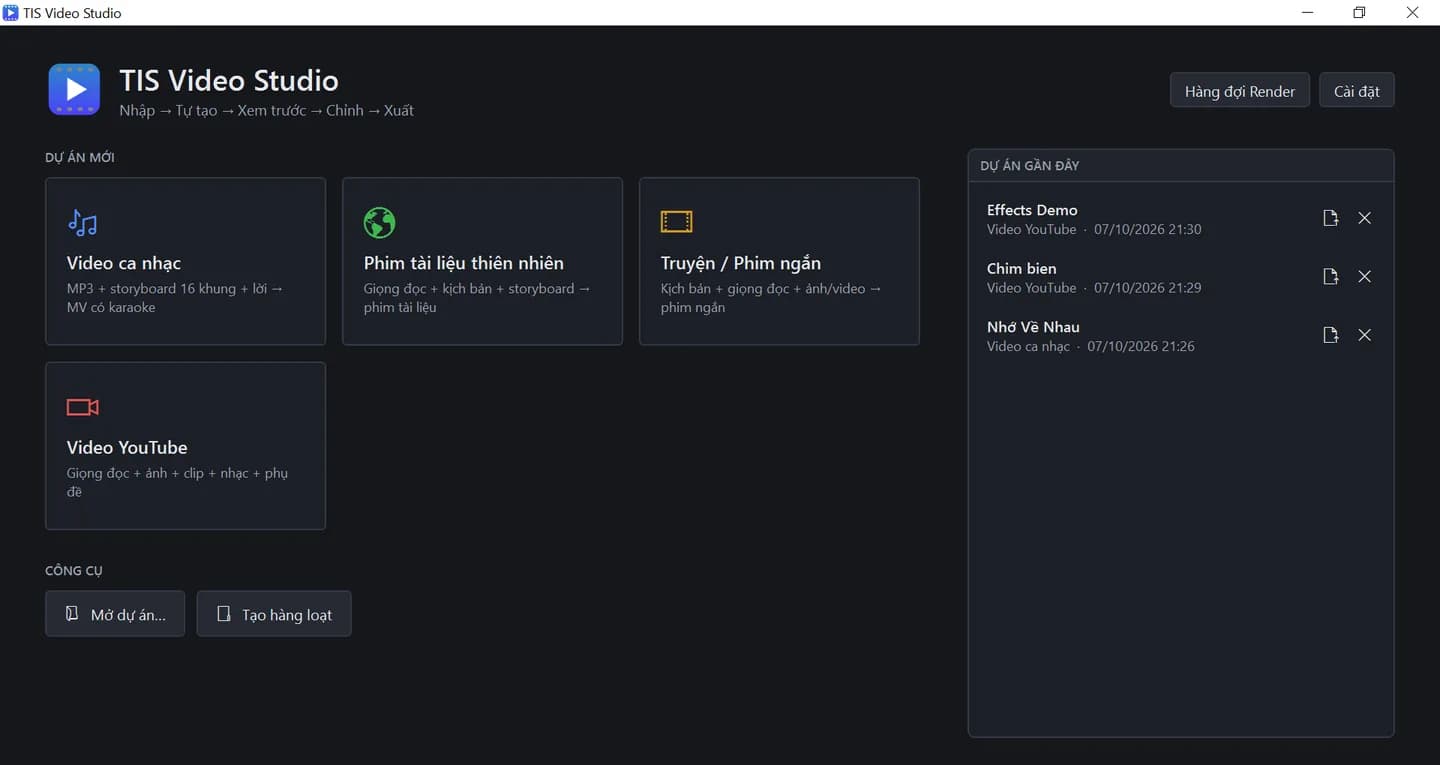This screenshot has height=765, width=1440.
Task: Click the TIS Video Studio logo icon
Action: click(x=74, y=89)
